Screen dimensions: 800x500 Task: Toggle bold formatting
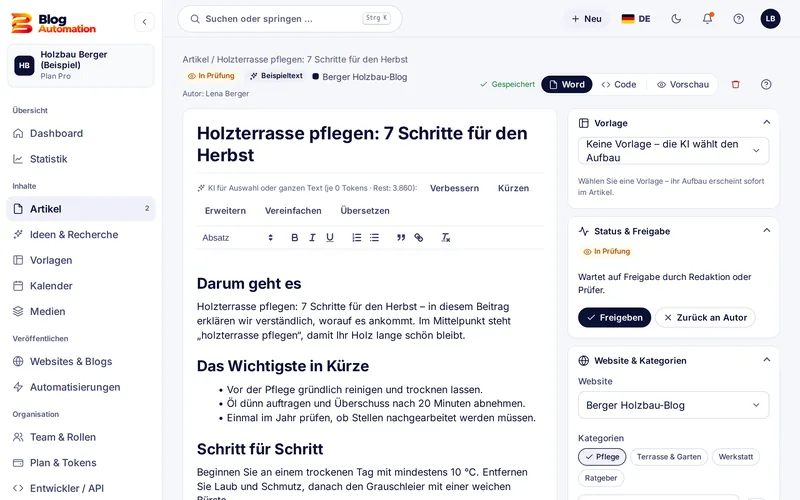[x=294, y=238]
